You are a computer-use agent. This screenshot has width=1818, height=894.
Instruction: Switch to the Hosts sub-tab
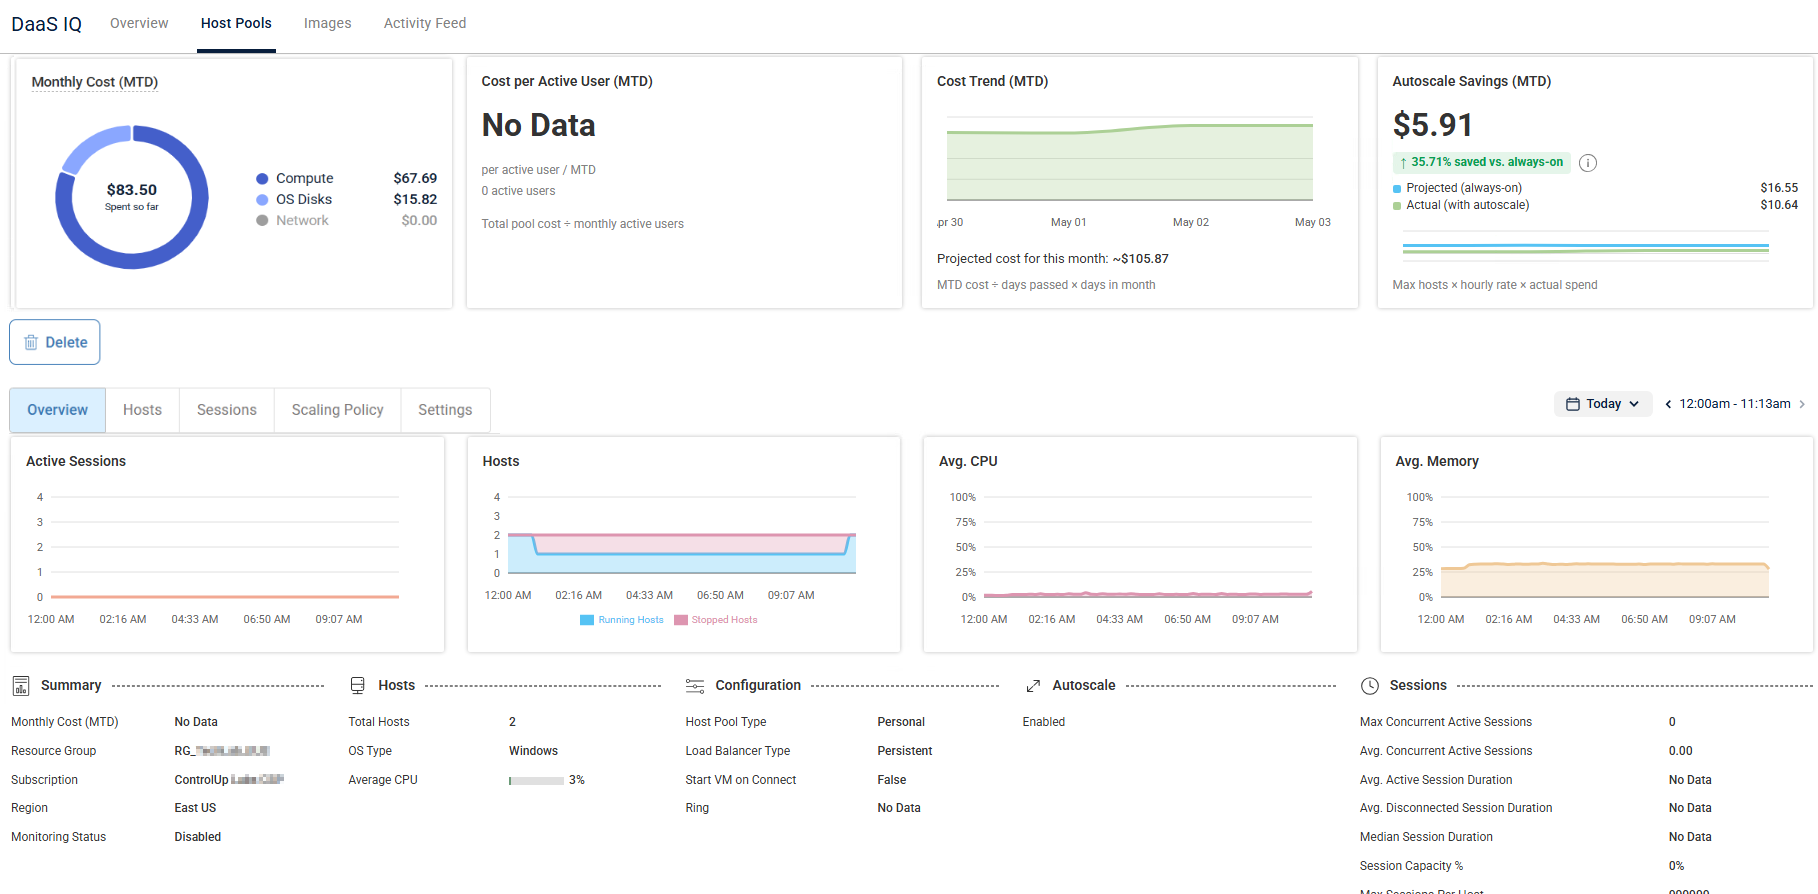tap(142, 410)
